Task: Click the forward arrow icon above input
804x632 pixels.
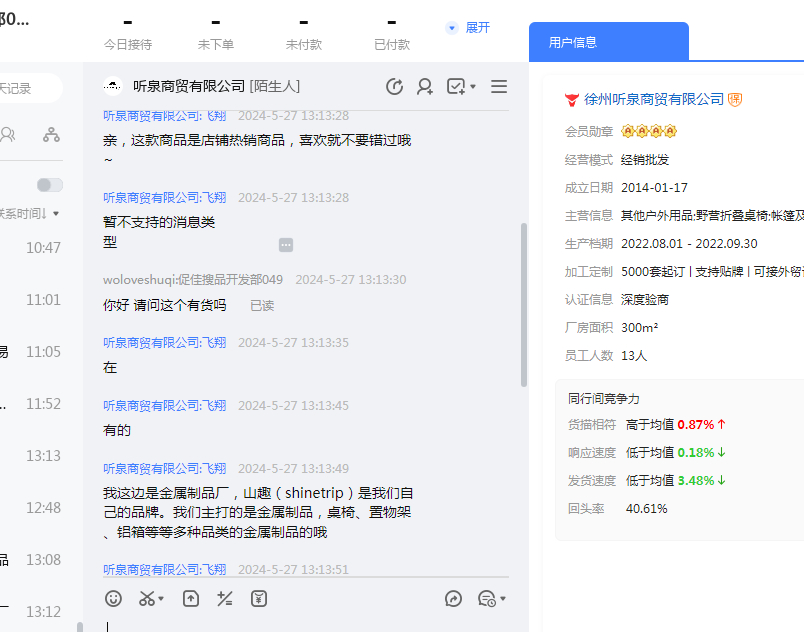Action: (x=453, y=598)
